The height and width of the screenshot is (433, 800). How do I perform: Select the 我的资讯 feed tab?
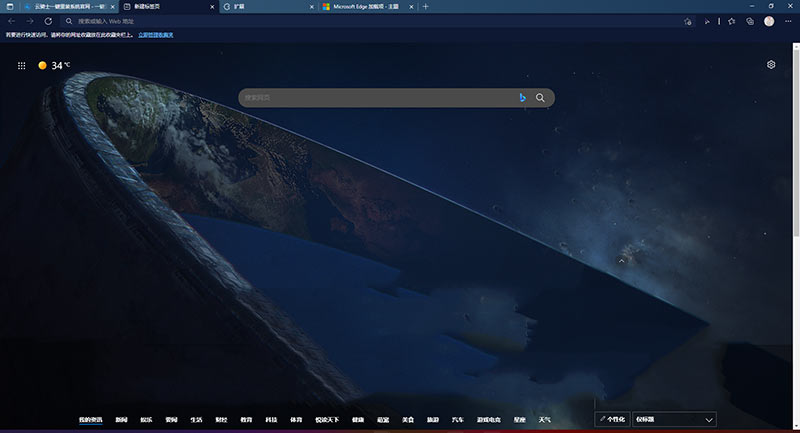[91, 420]
